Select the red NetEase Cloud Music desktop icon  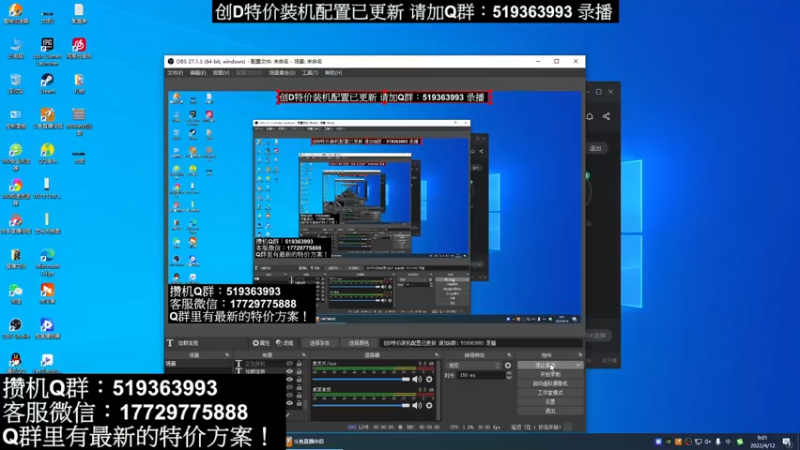tap(79, 48)
